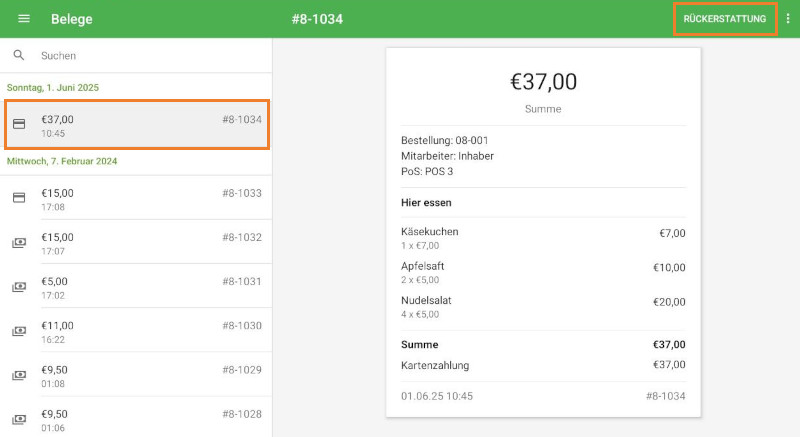Screen dimensions: 800x437
Task: Click cash icon for receipt #8-1030
Action: pyautogui.click(x=19, y=331)
